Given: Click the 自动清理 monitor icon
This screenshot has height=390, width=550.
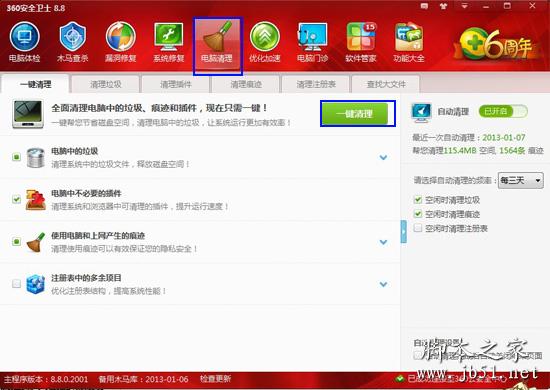Looking at the screenshot, I should [421, 112].
